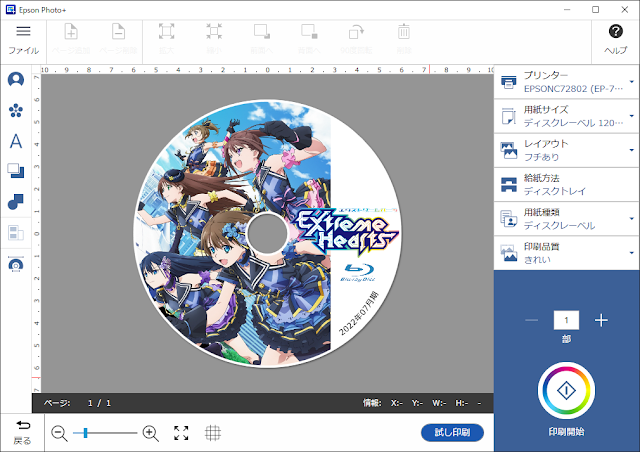640x452 pixels.
Task: Click the copies count field
Action: tap(566, 320)
